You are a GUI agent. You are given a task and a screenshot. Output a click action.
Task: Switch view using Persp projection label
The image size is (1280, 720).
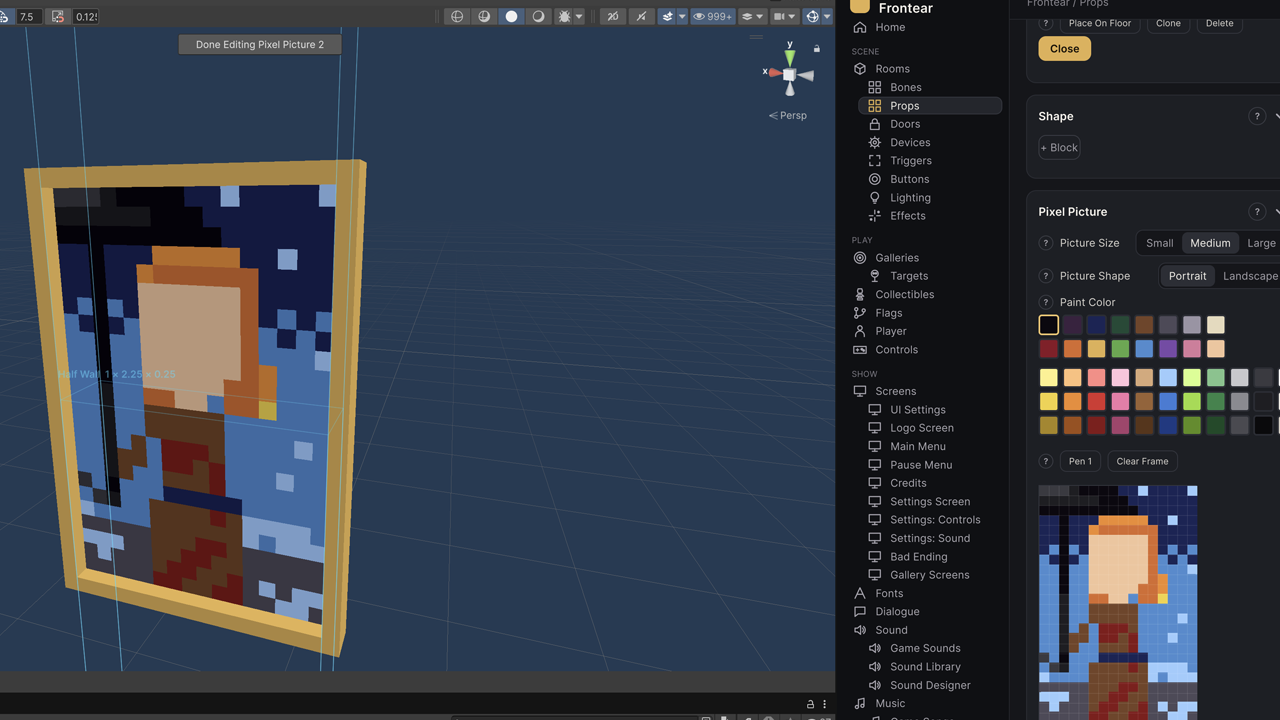coord(788,115)
